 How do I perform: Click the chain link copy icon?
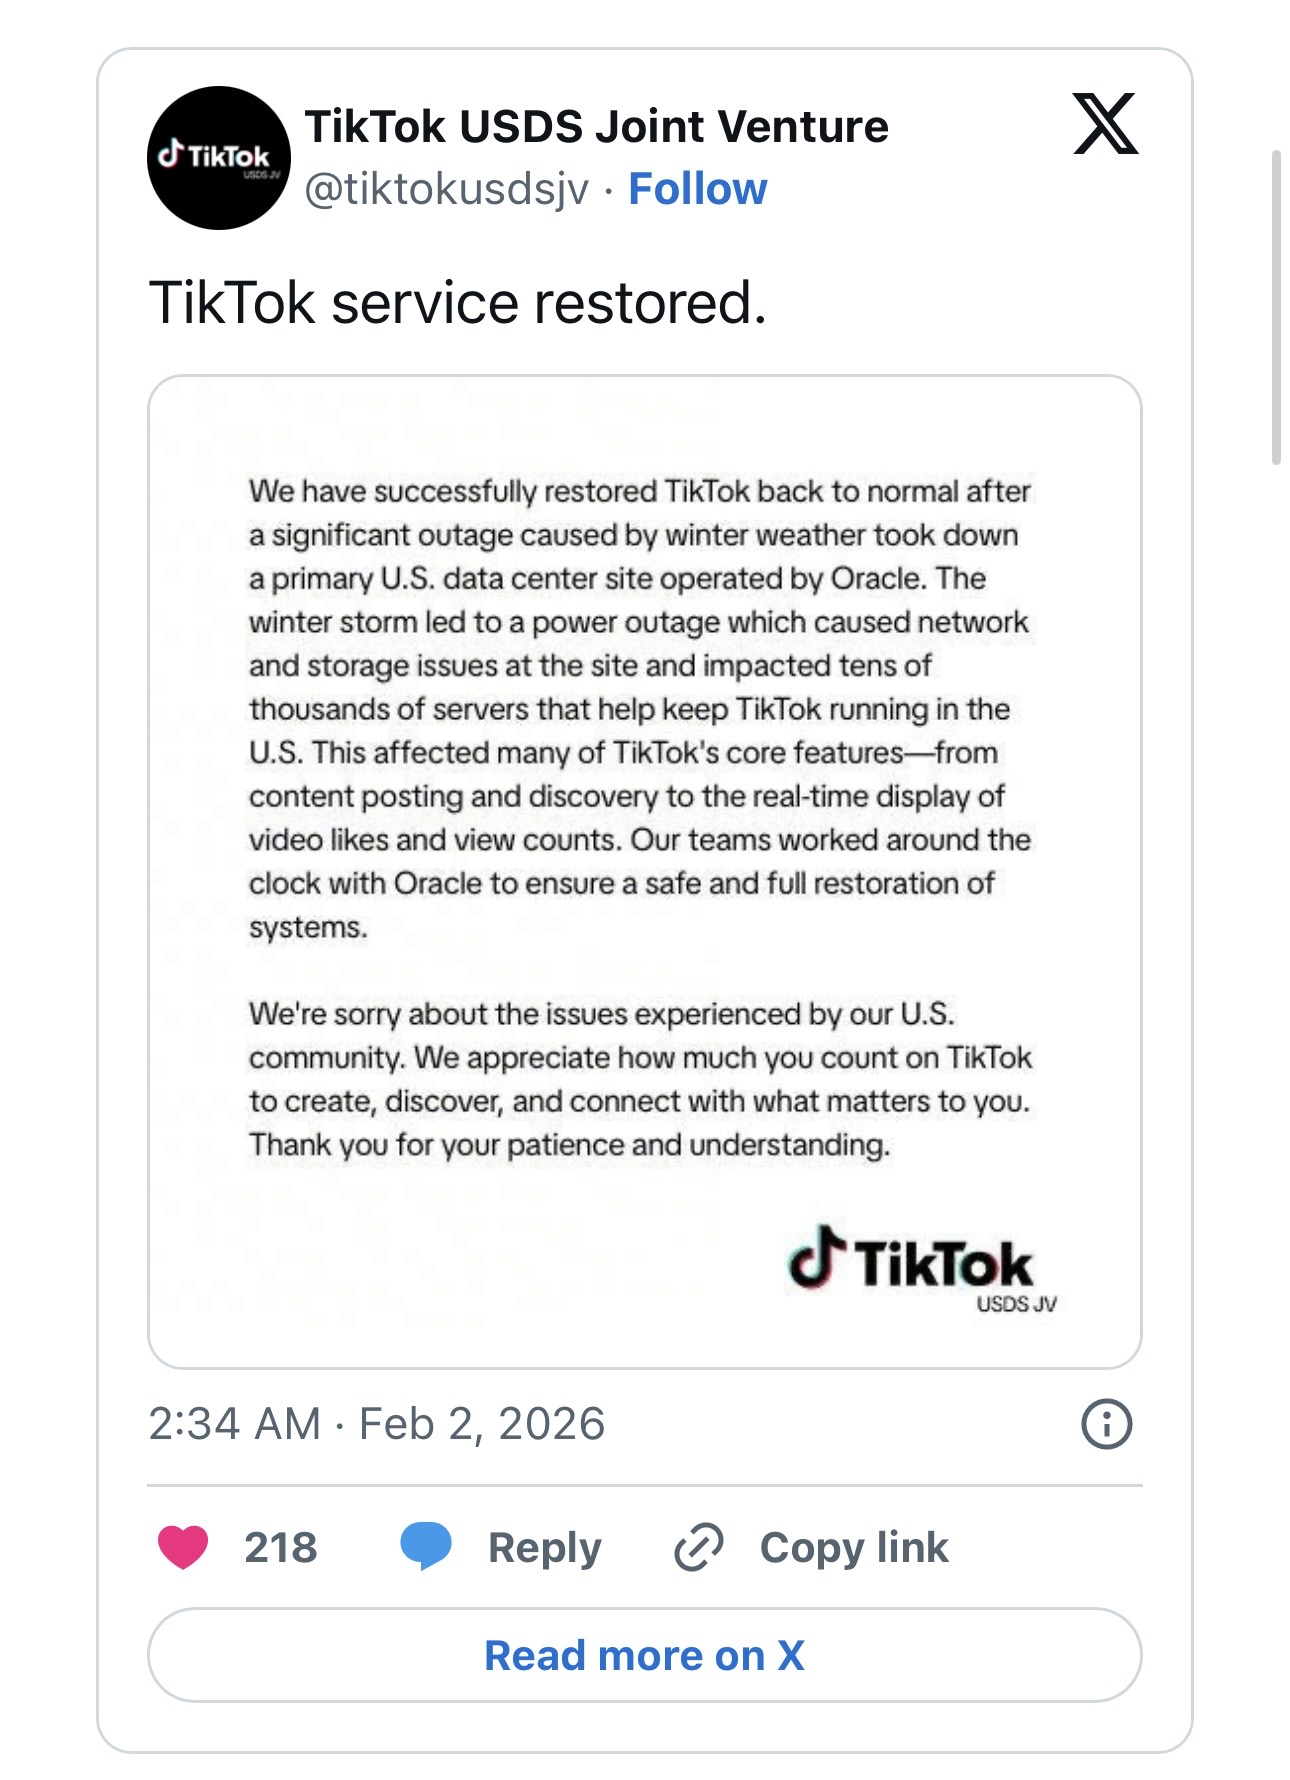(698, 1548)
